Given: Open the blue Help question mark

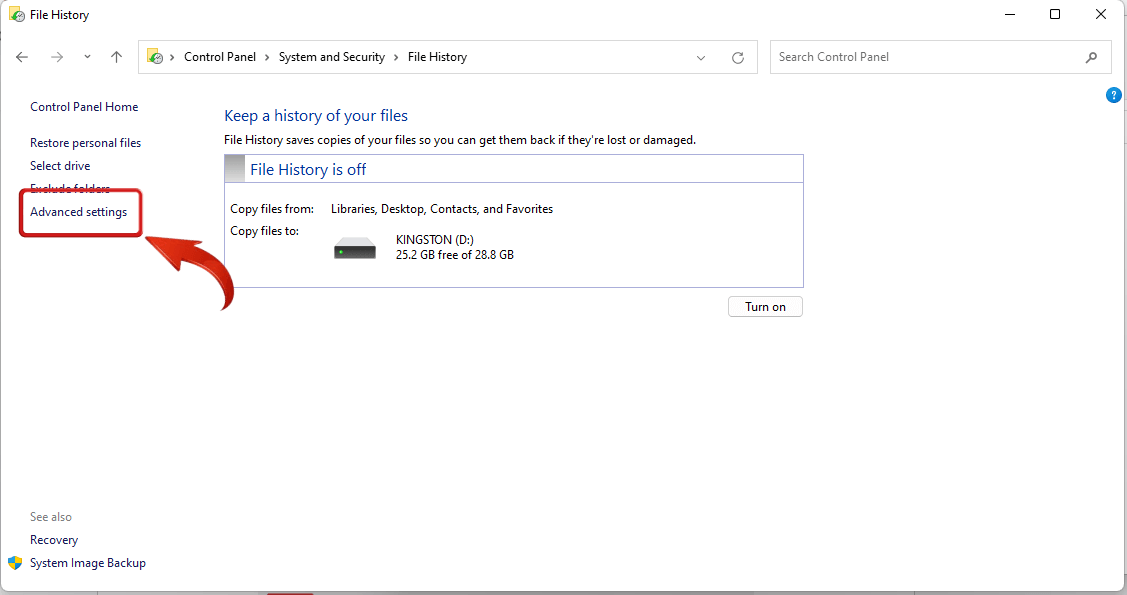Looking at the screenshot, I should (1114, 94).
